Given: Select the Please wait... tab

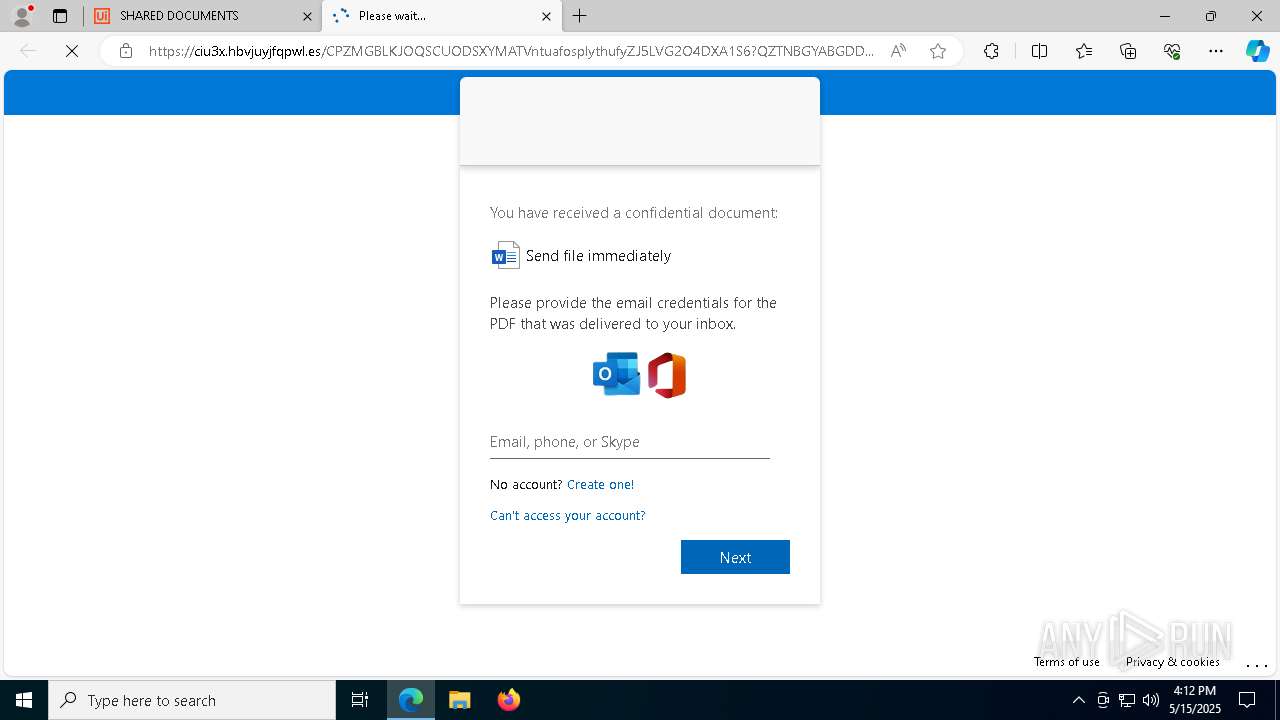Looking at the screenshot, I should [x=440, y=16].
